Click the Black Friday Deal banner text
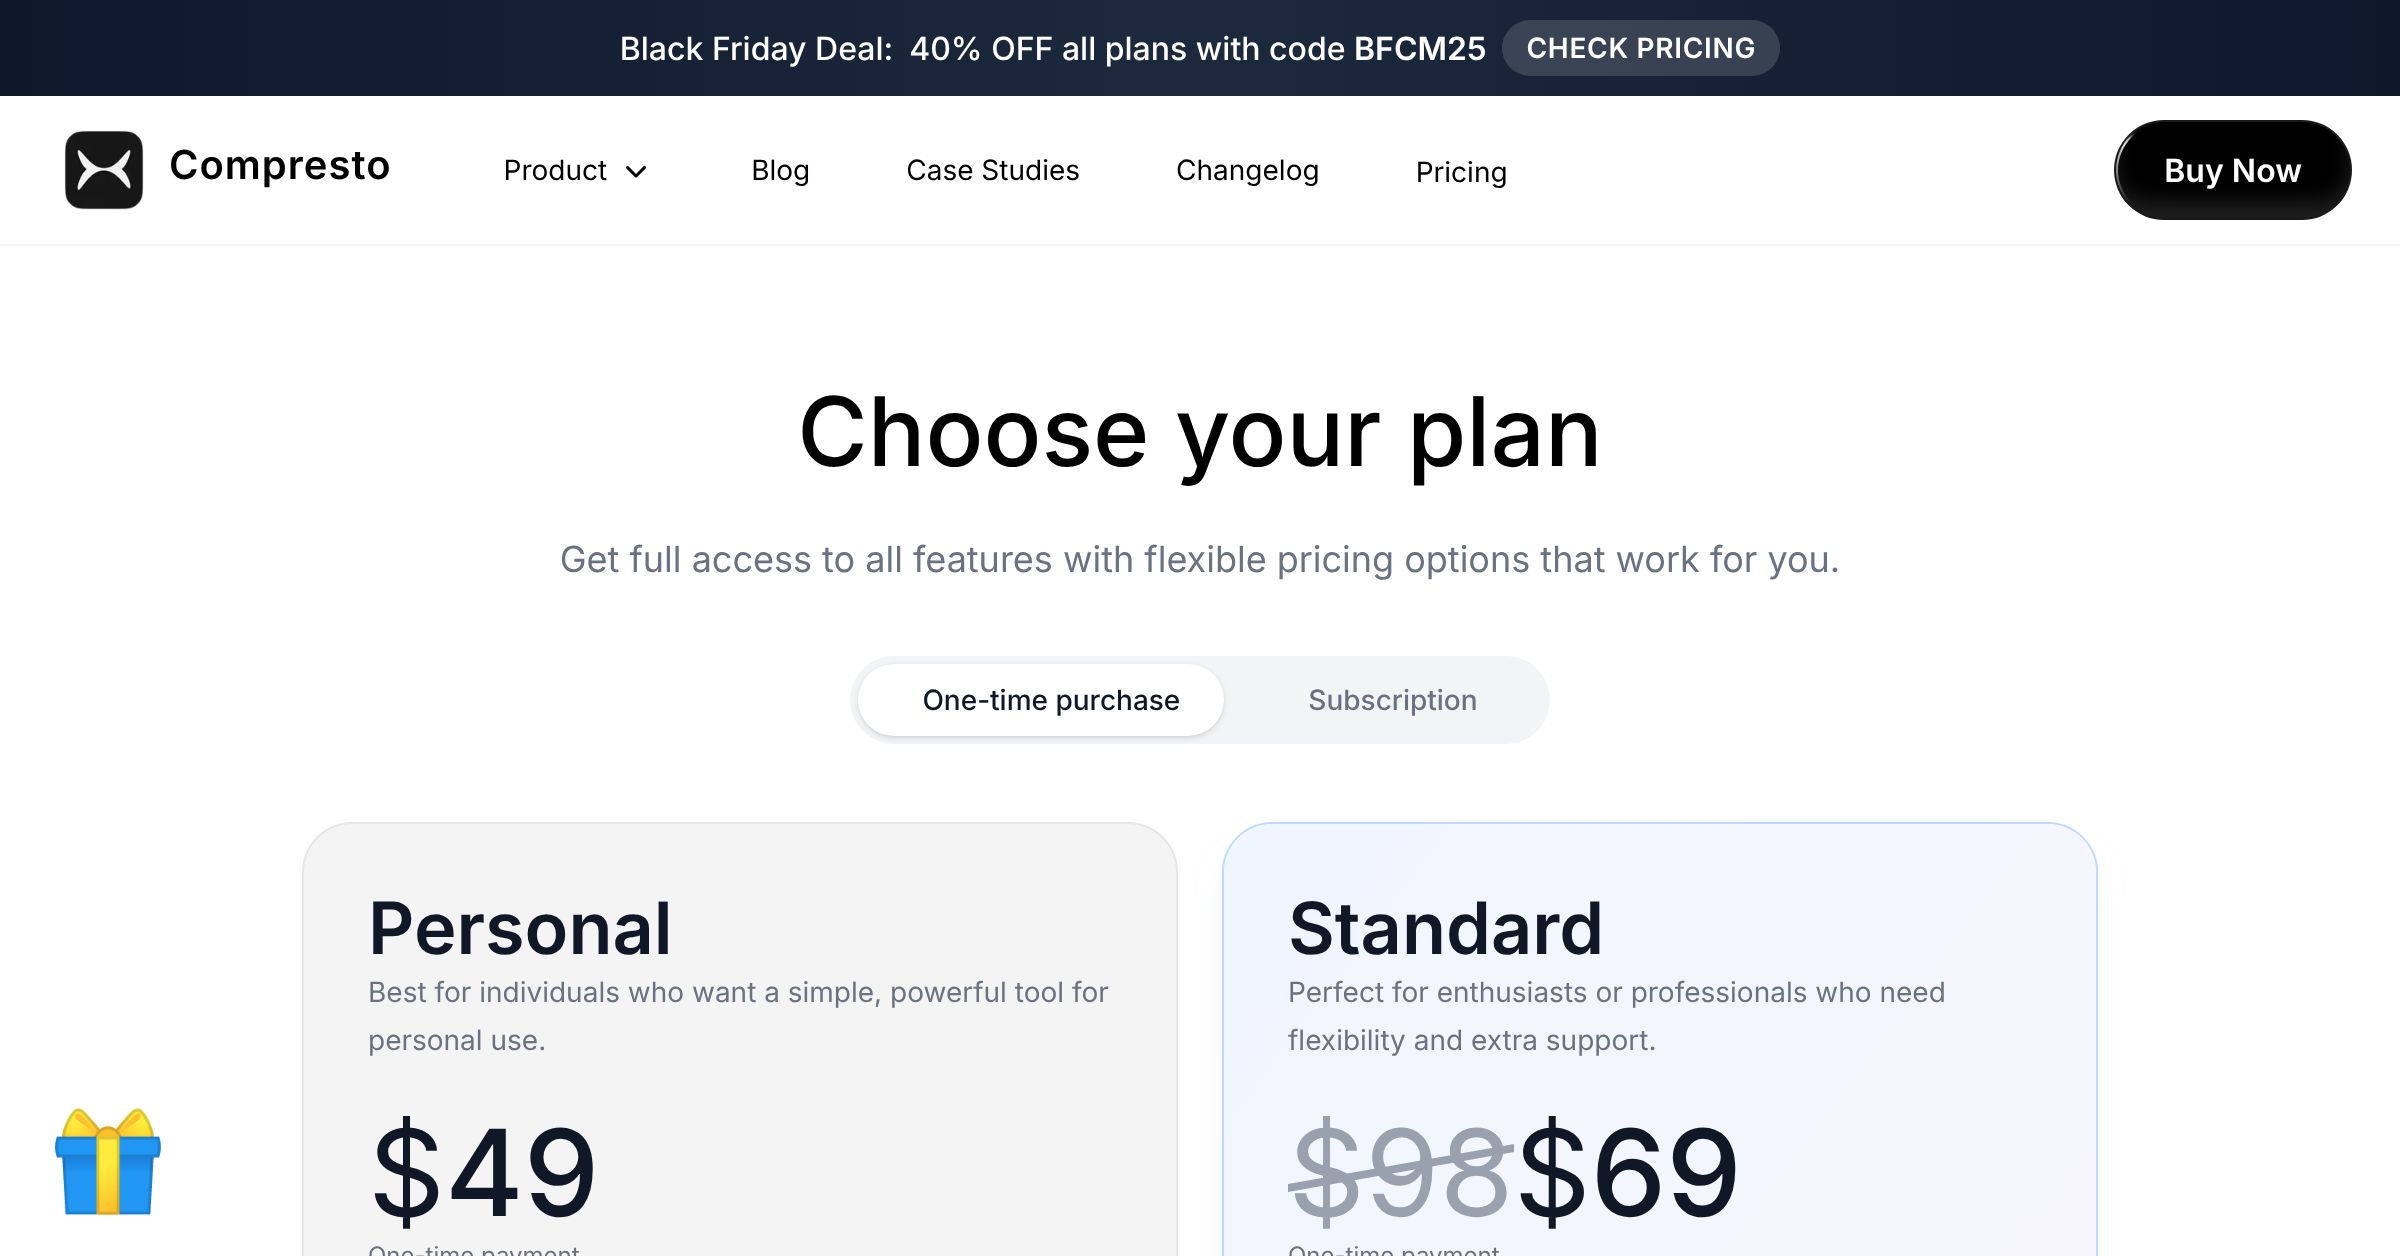This screenshot has width=2400, height=1256. (1052, 48)
